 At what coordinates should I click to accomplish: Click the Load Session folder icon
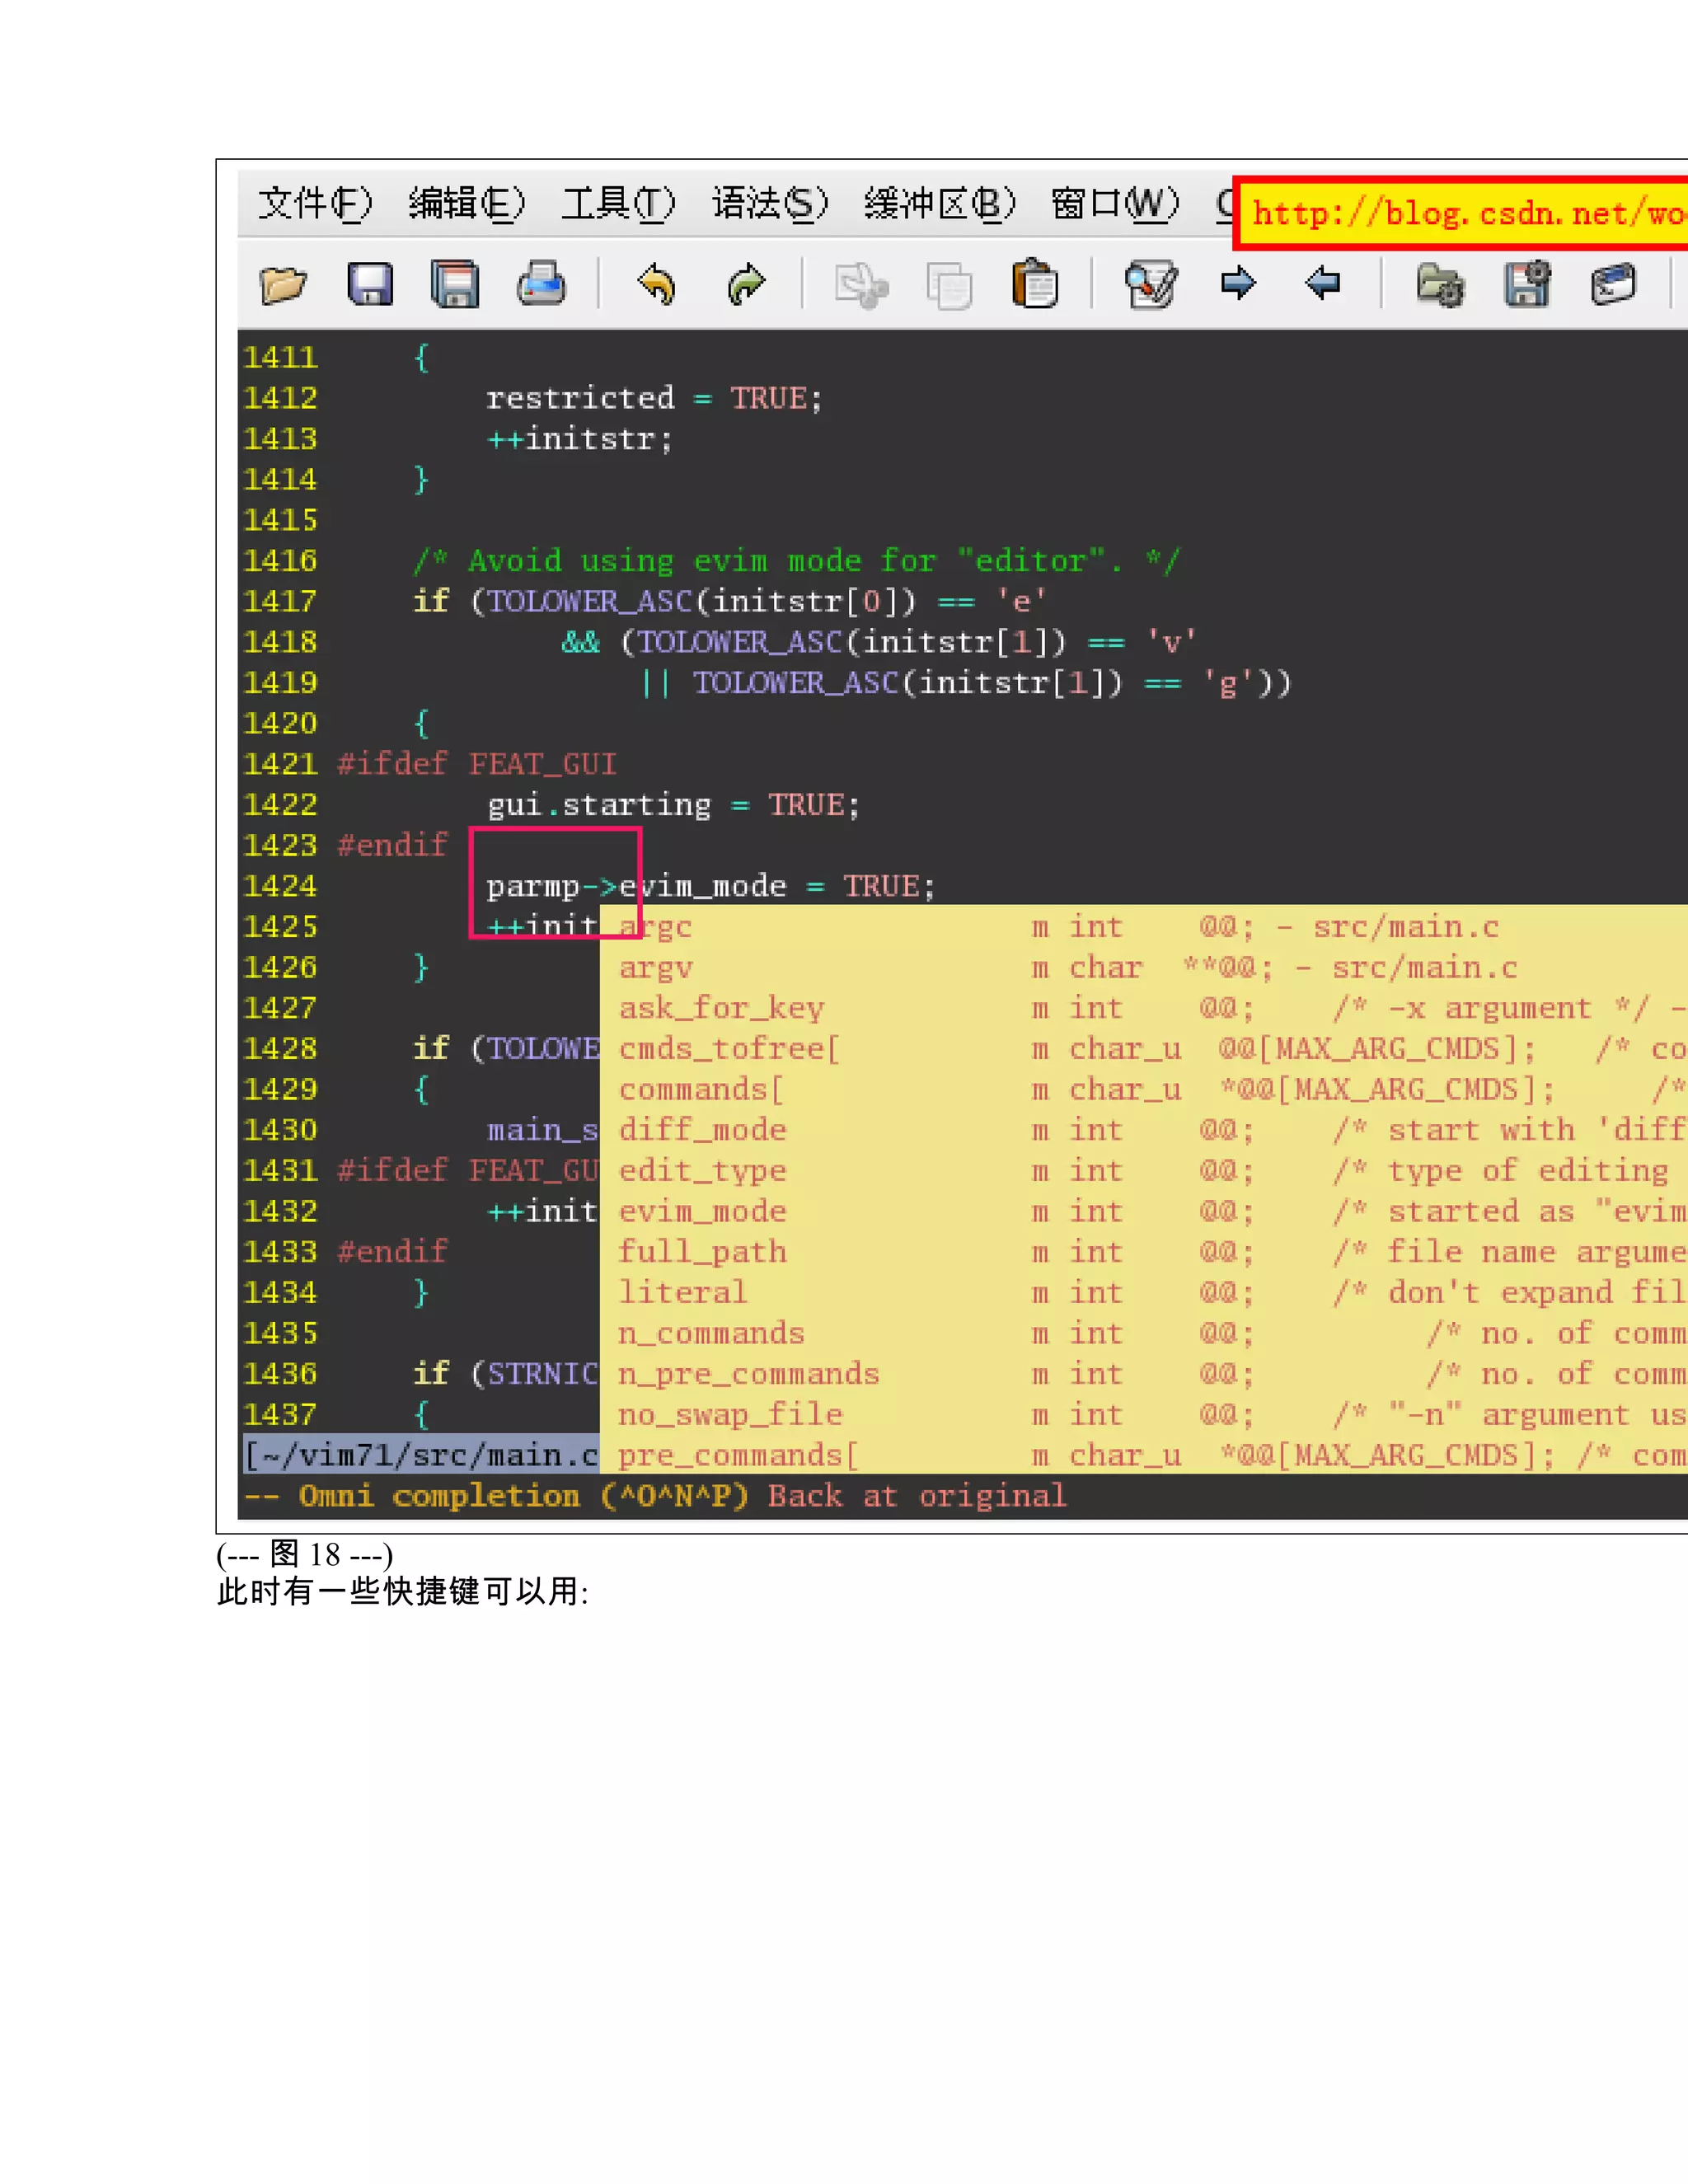coord(1440,285)
